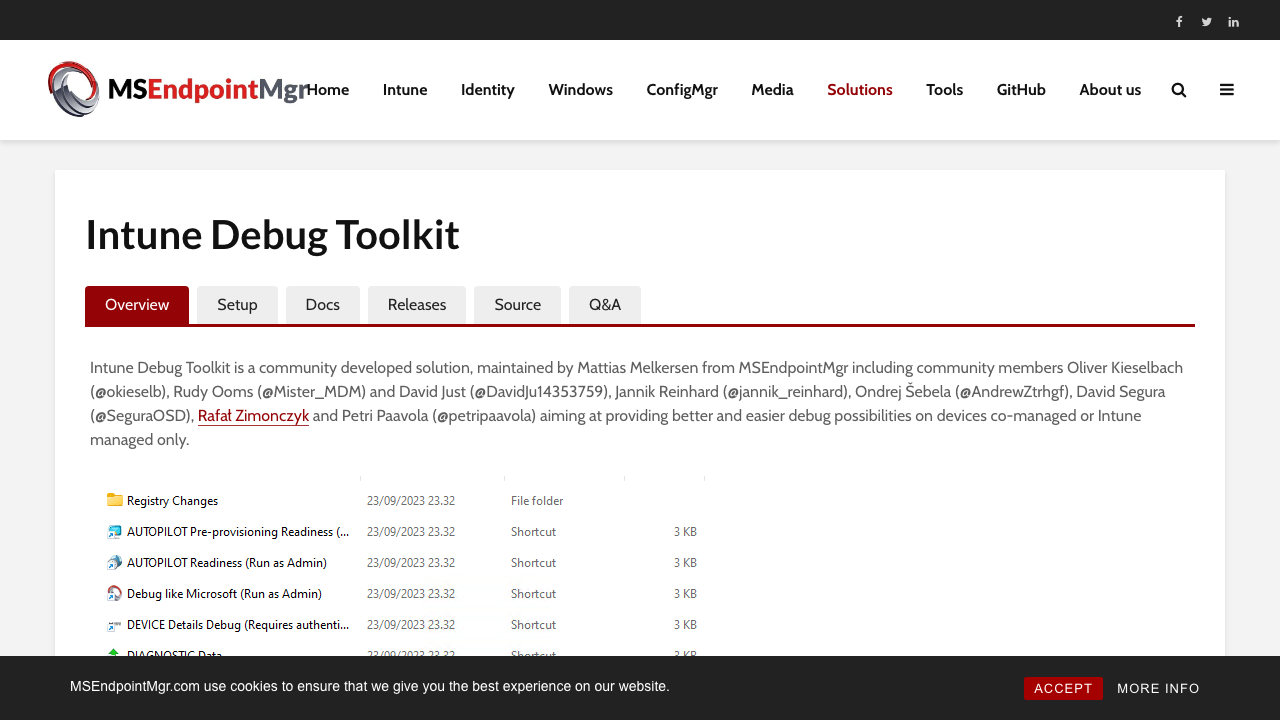Click the MSEndpointMgr logo

[177, 89]
